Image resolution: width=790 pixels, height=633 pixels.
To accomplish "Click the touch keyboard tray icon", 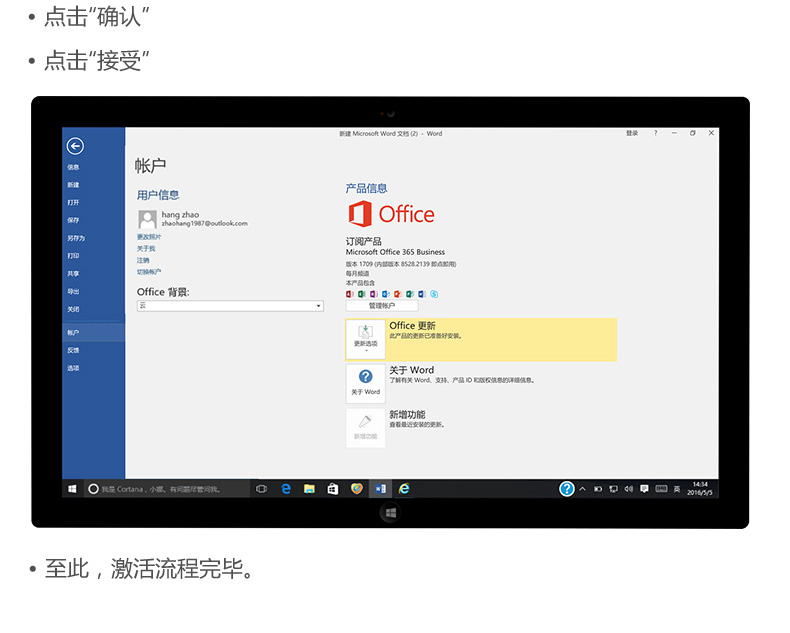I will (x=662, y=489).
